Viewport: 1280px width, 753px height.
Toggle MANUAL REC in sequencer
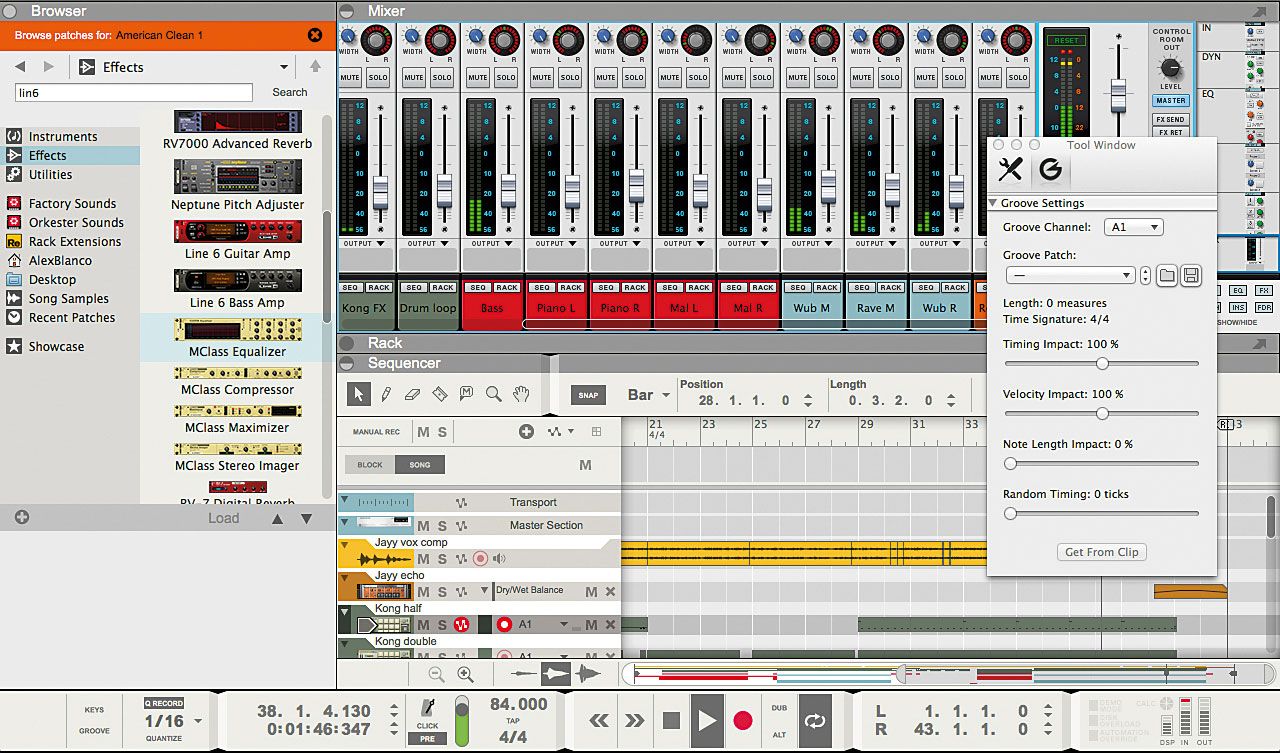[x=375, y=432]
